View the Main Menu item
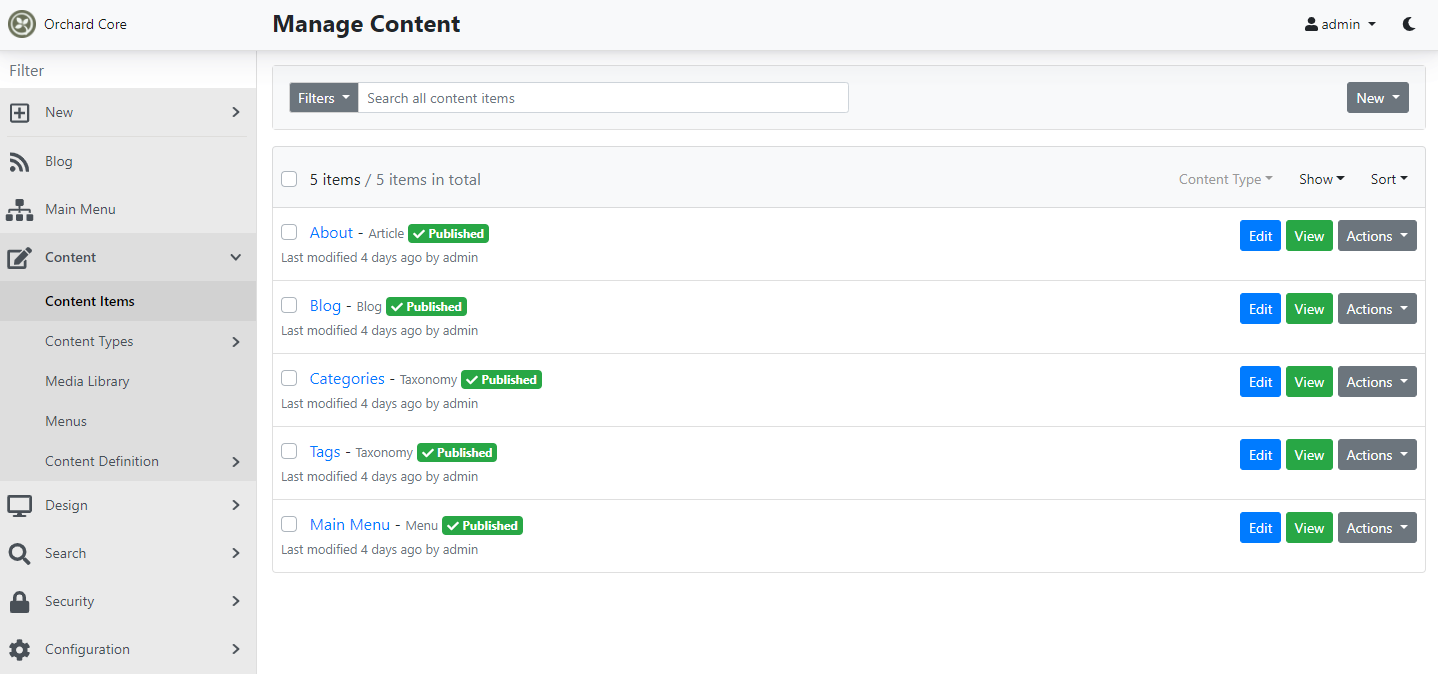Screen dimensions: 1438x674 1309,528
